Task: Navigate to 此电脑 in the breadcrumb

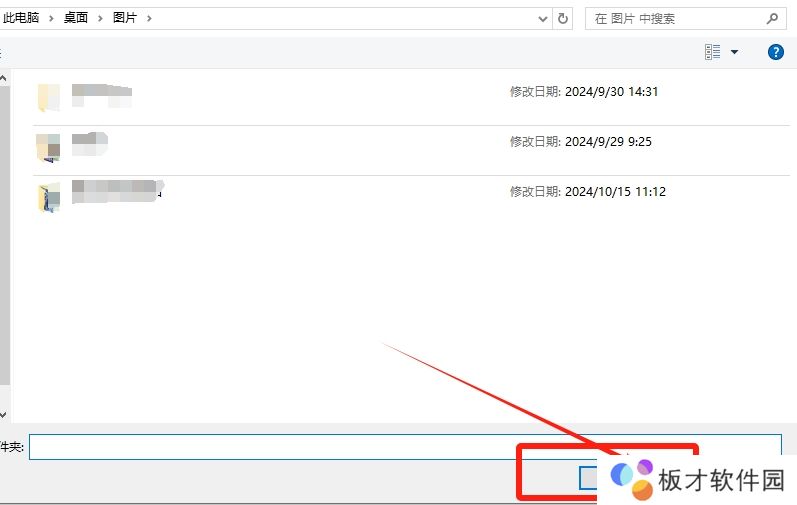Action: pyautogui.click(x=20, y=18)
